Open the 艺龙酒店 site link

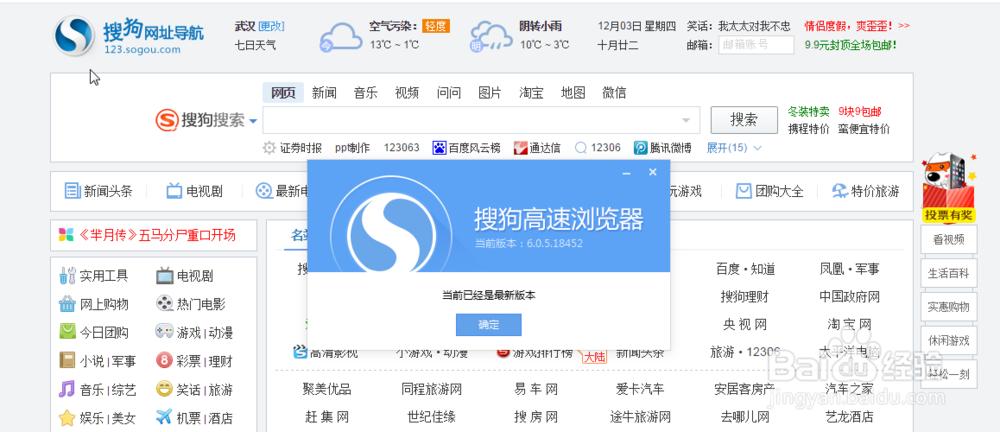849,417
